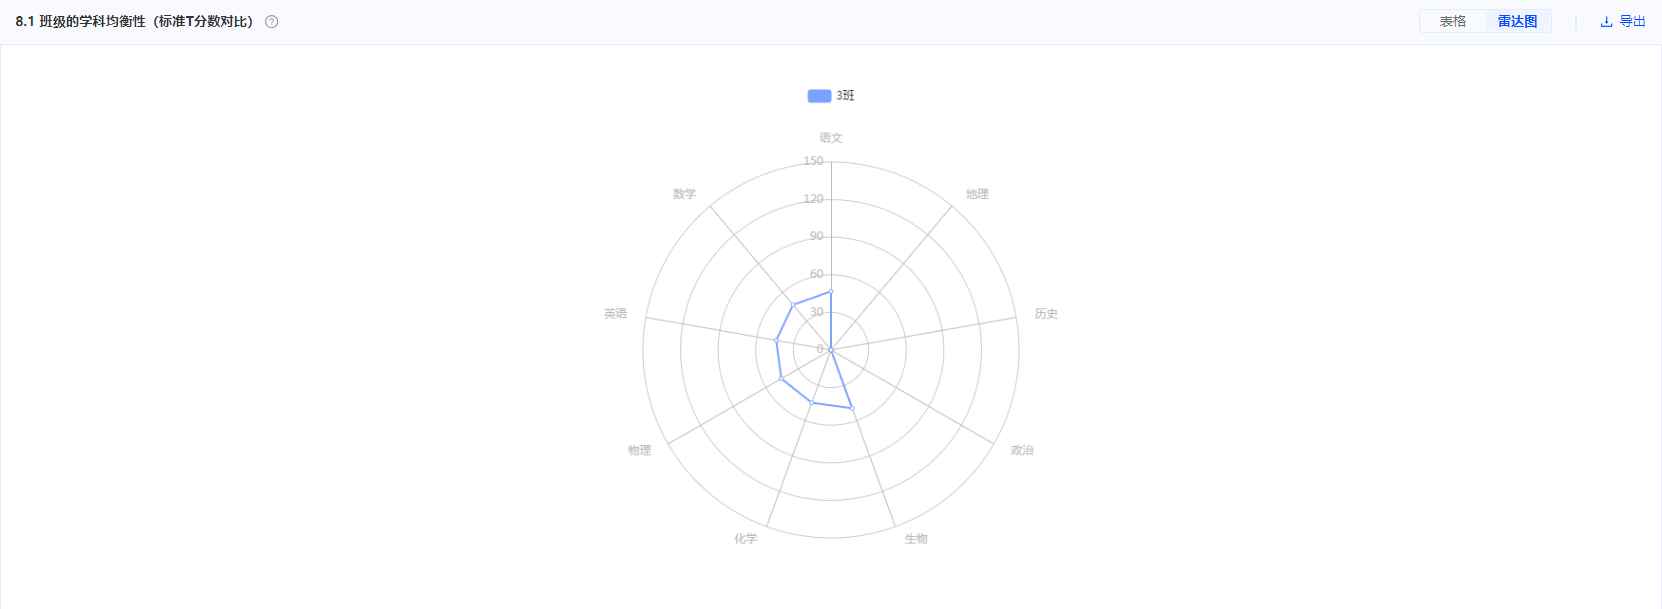The width and height of the screenshot is (1662, 609).
Task: Click the 90 scale value
Action: click(817, 236)
